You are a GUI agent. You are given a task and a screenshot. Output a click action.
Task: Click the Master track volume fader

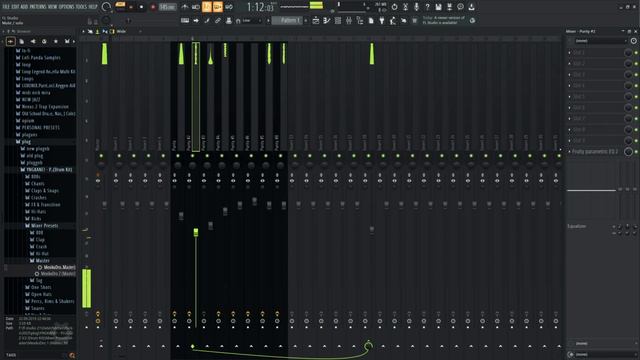coord(104,204)
